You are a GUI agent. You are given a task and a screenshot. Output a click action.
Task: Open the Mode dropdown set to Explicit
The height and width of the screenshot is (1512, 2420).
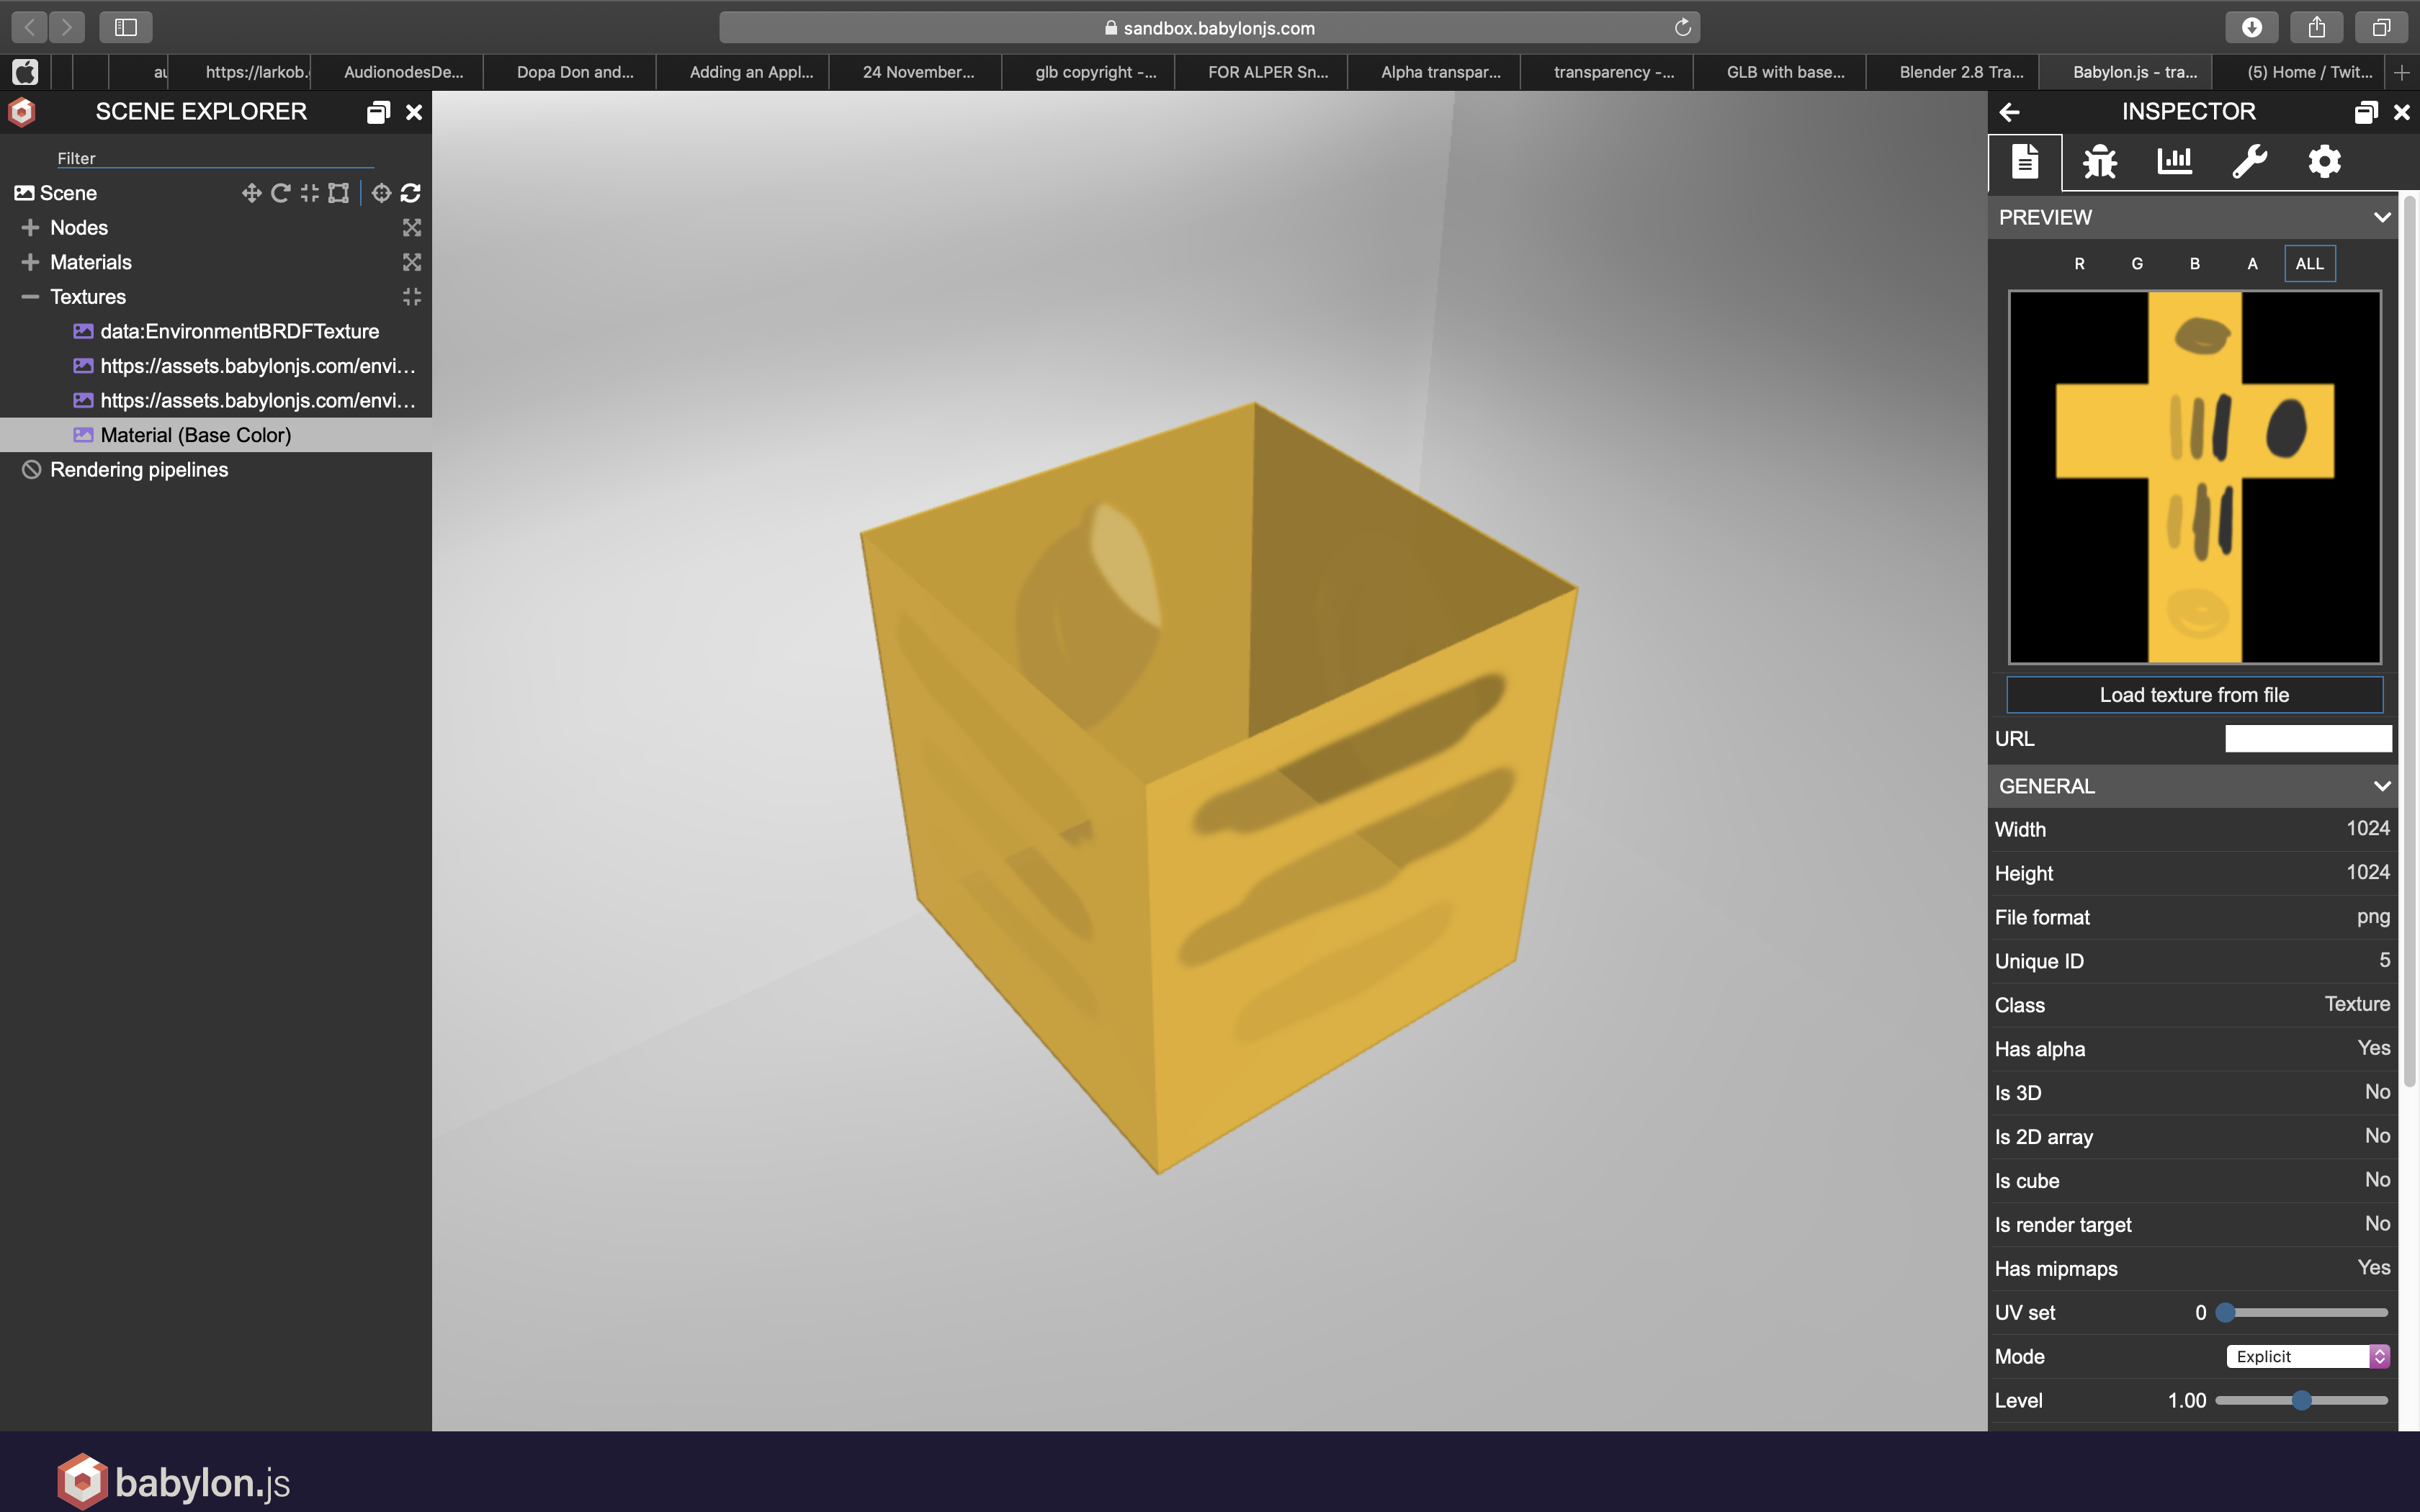coord(2307,1356)
